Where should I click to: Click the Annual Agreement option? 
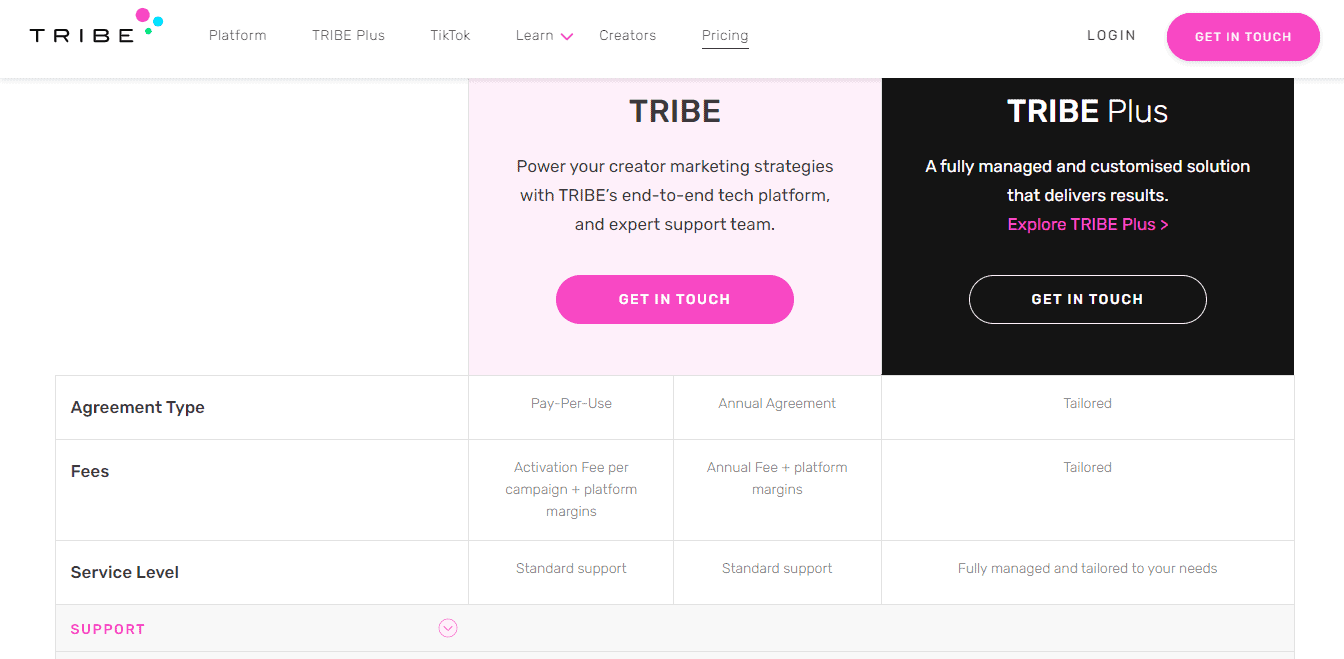pos(777,403)
